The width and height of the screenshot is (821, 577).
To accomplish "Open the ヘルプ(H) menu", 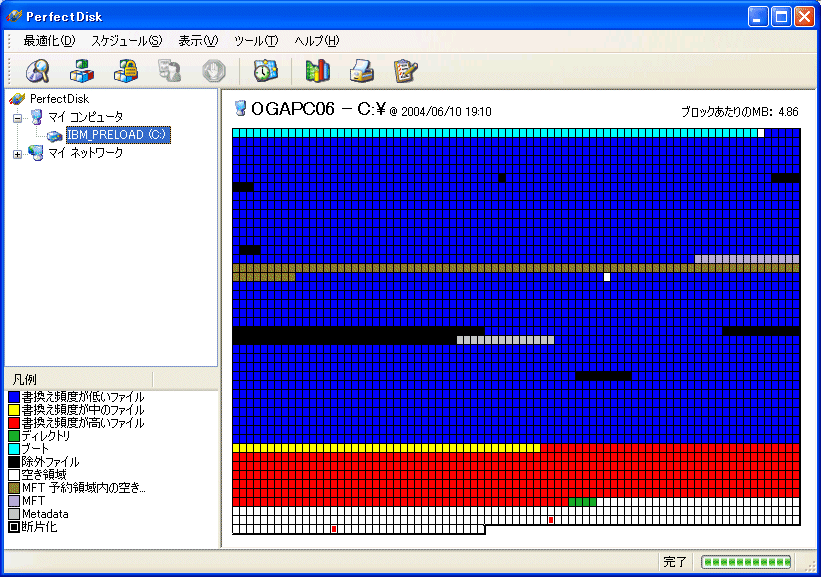I will [316, 41].
